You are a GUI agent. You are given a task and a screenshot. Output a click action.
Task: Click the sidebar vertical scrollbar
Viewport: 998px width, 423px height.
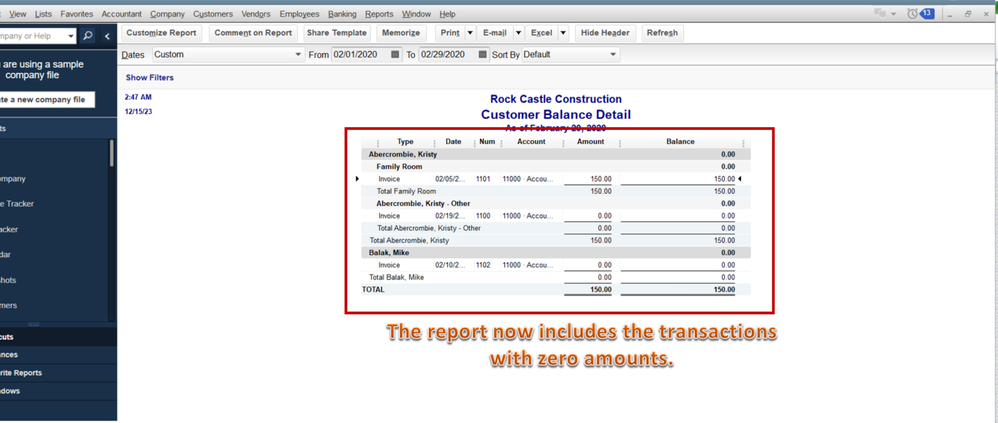(112, 153)
